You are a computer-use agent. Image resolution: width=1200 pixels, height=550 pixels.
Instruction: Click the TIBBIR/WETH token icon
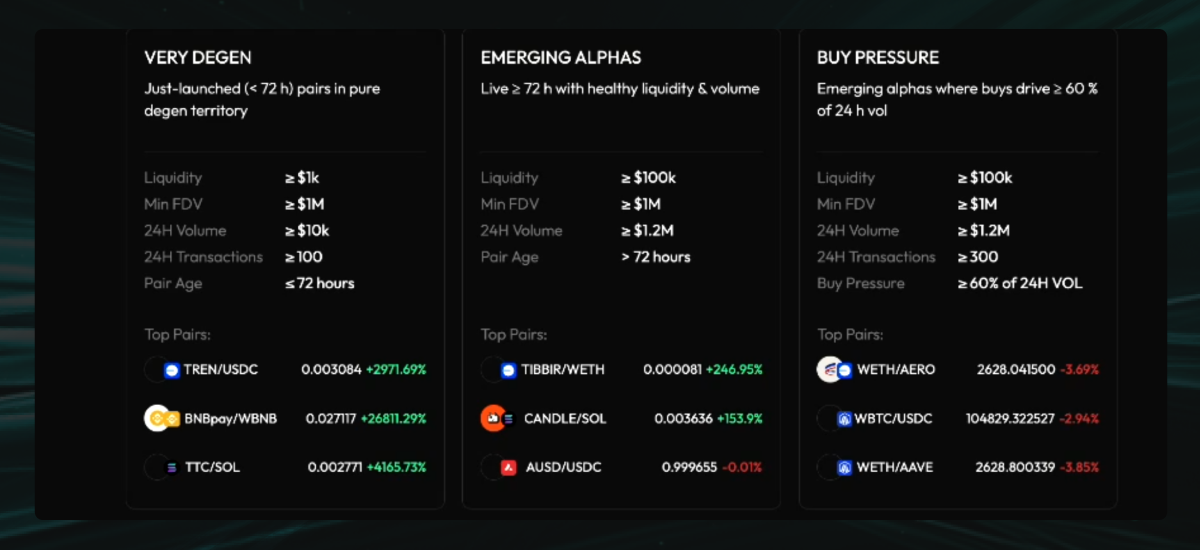tap(498, 369)
